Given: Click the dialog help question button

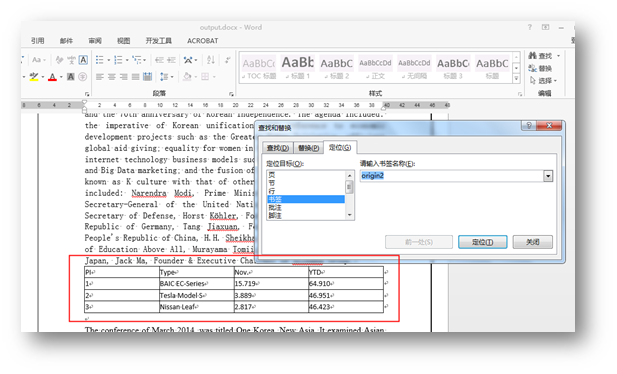Looking at the screenshot, I should pos(529,126).
